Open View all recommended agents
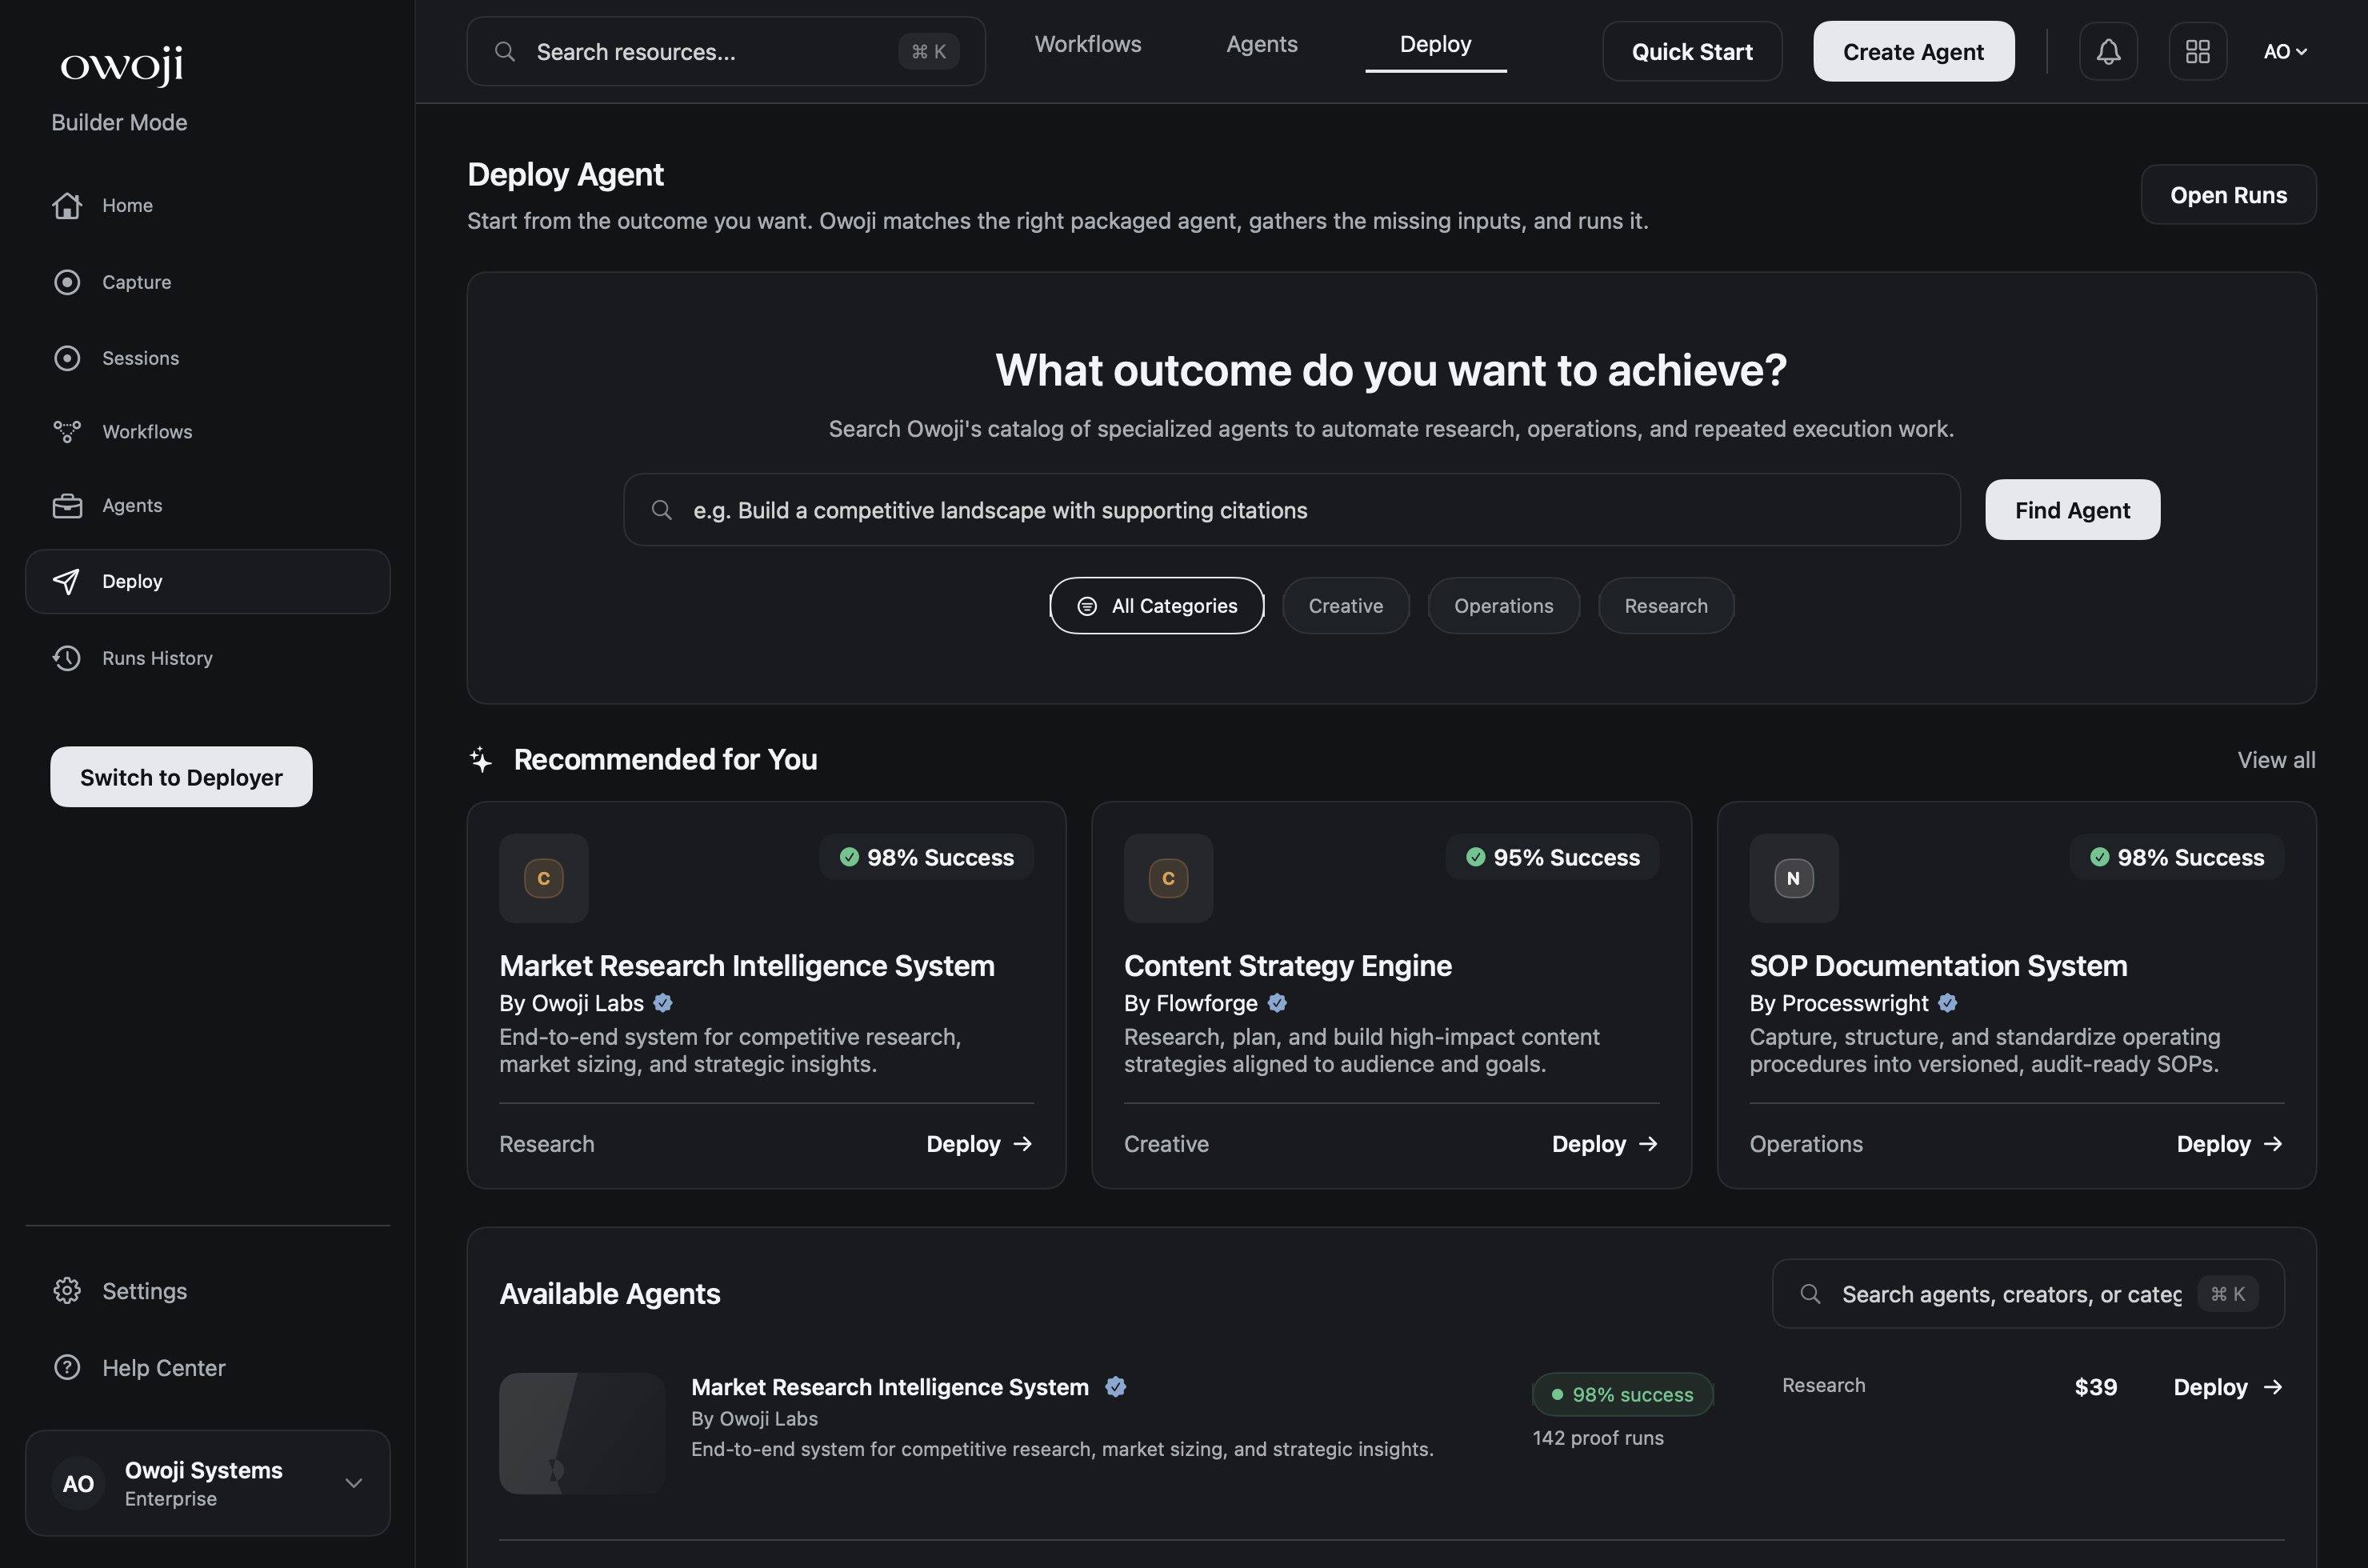 [x=2277, y=759]
